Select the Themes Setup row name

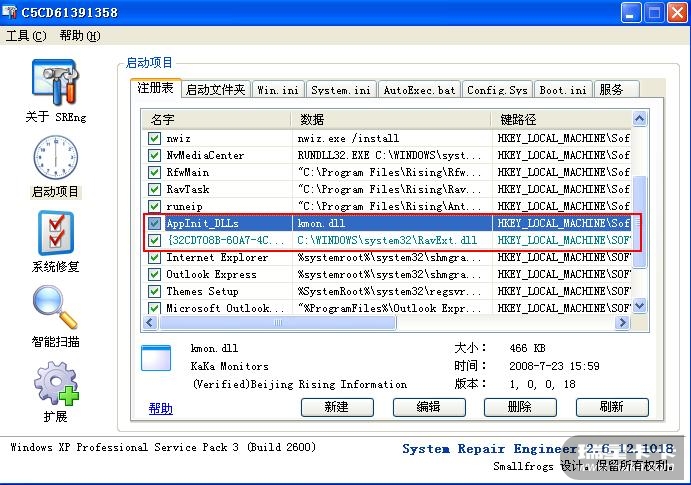tap(202, 291)
